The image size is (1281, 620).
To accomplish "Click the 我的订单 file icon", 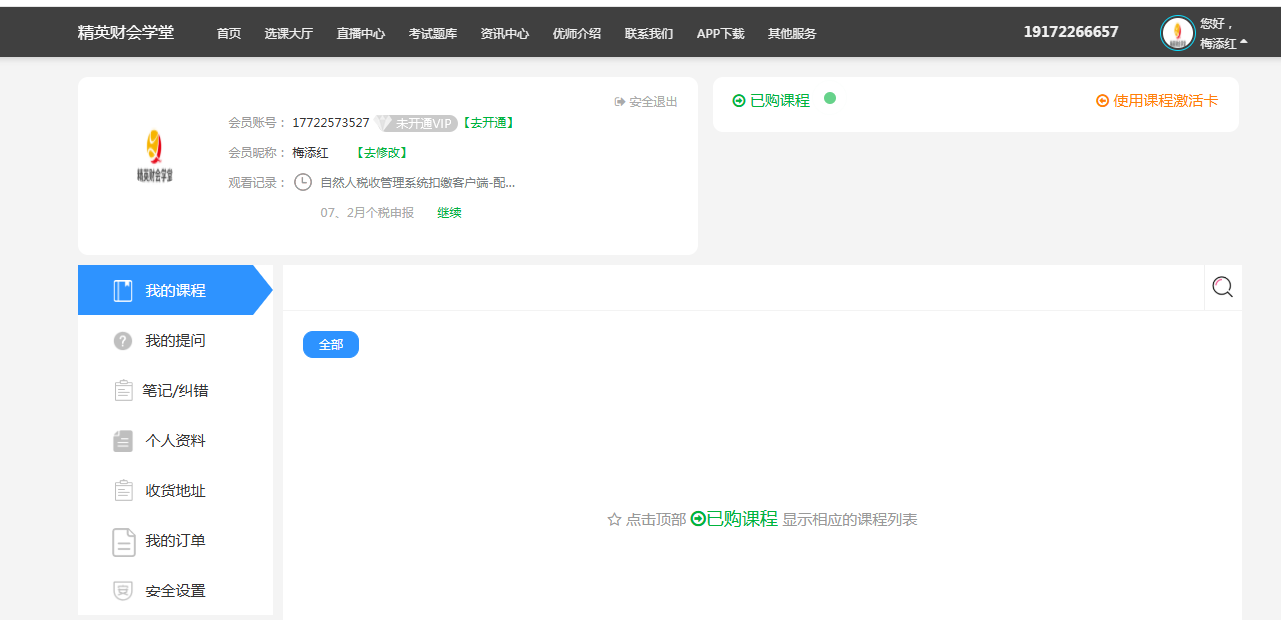I will 123,541.
